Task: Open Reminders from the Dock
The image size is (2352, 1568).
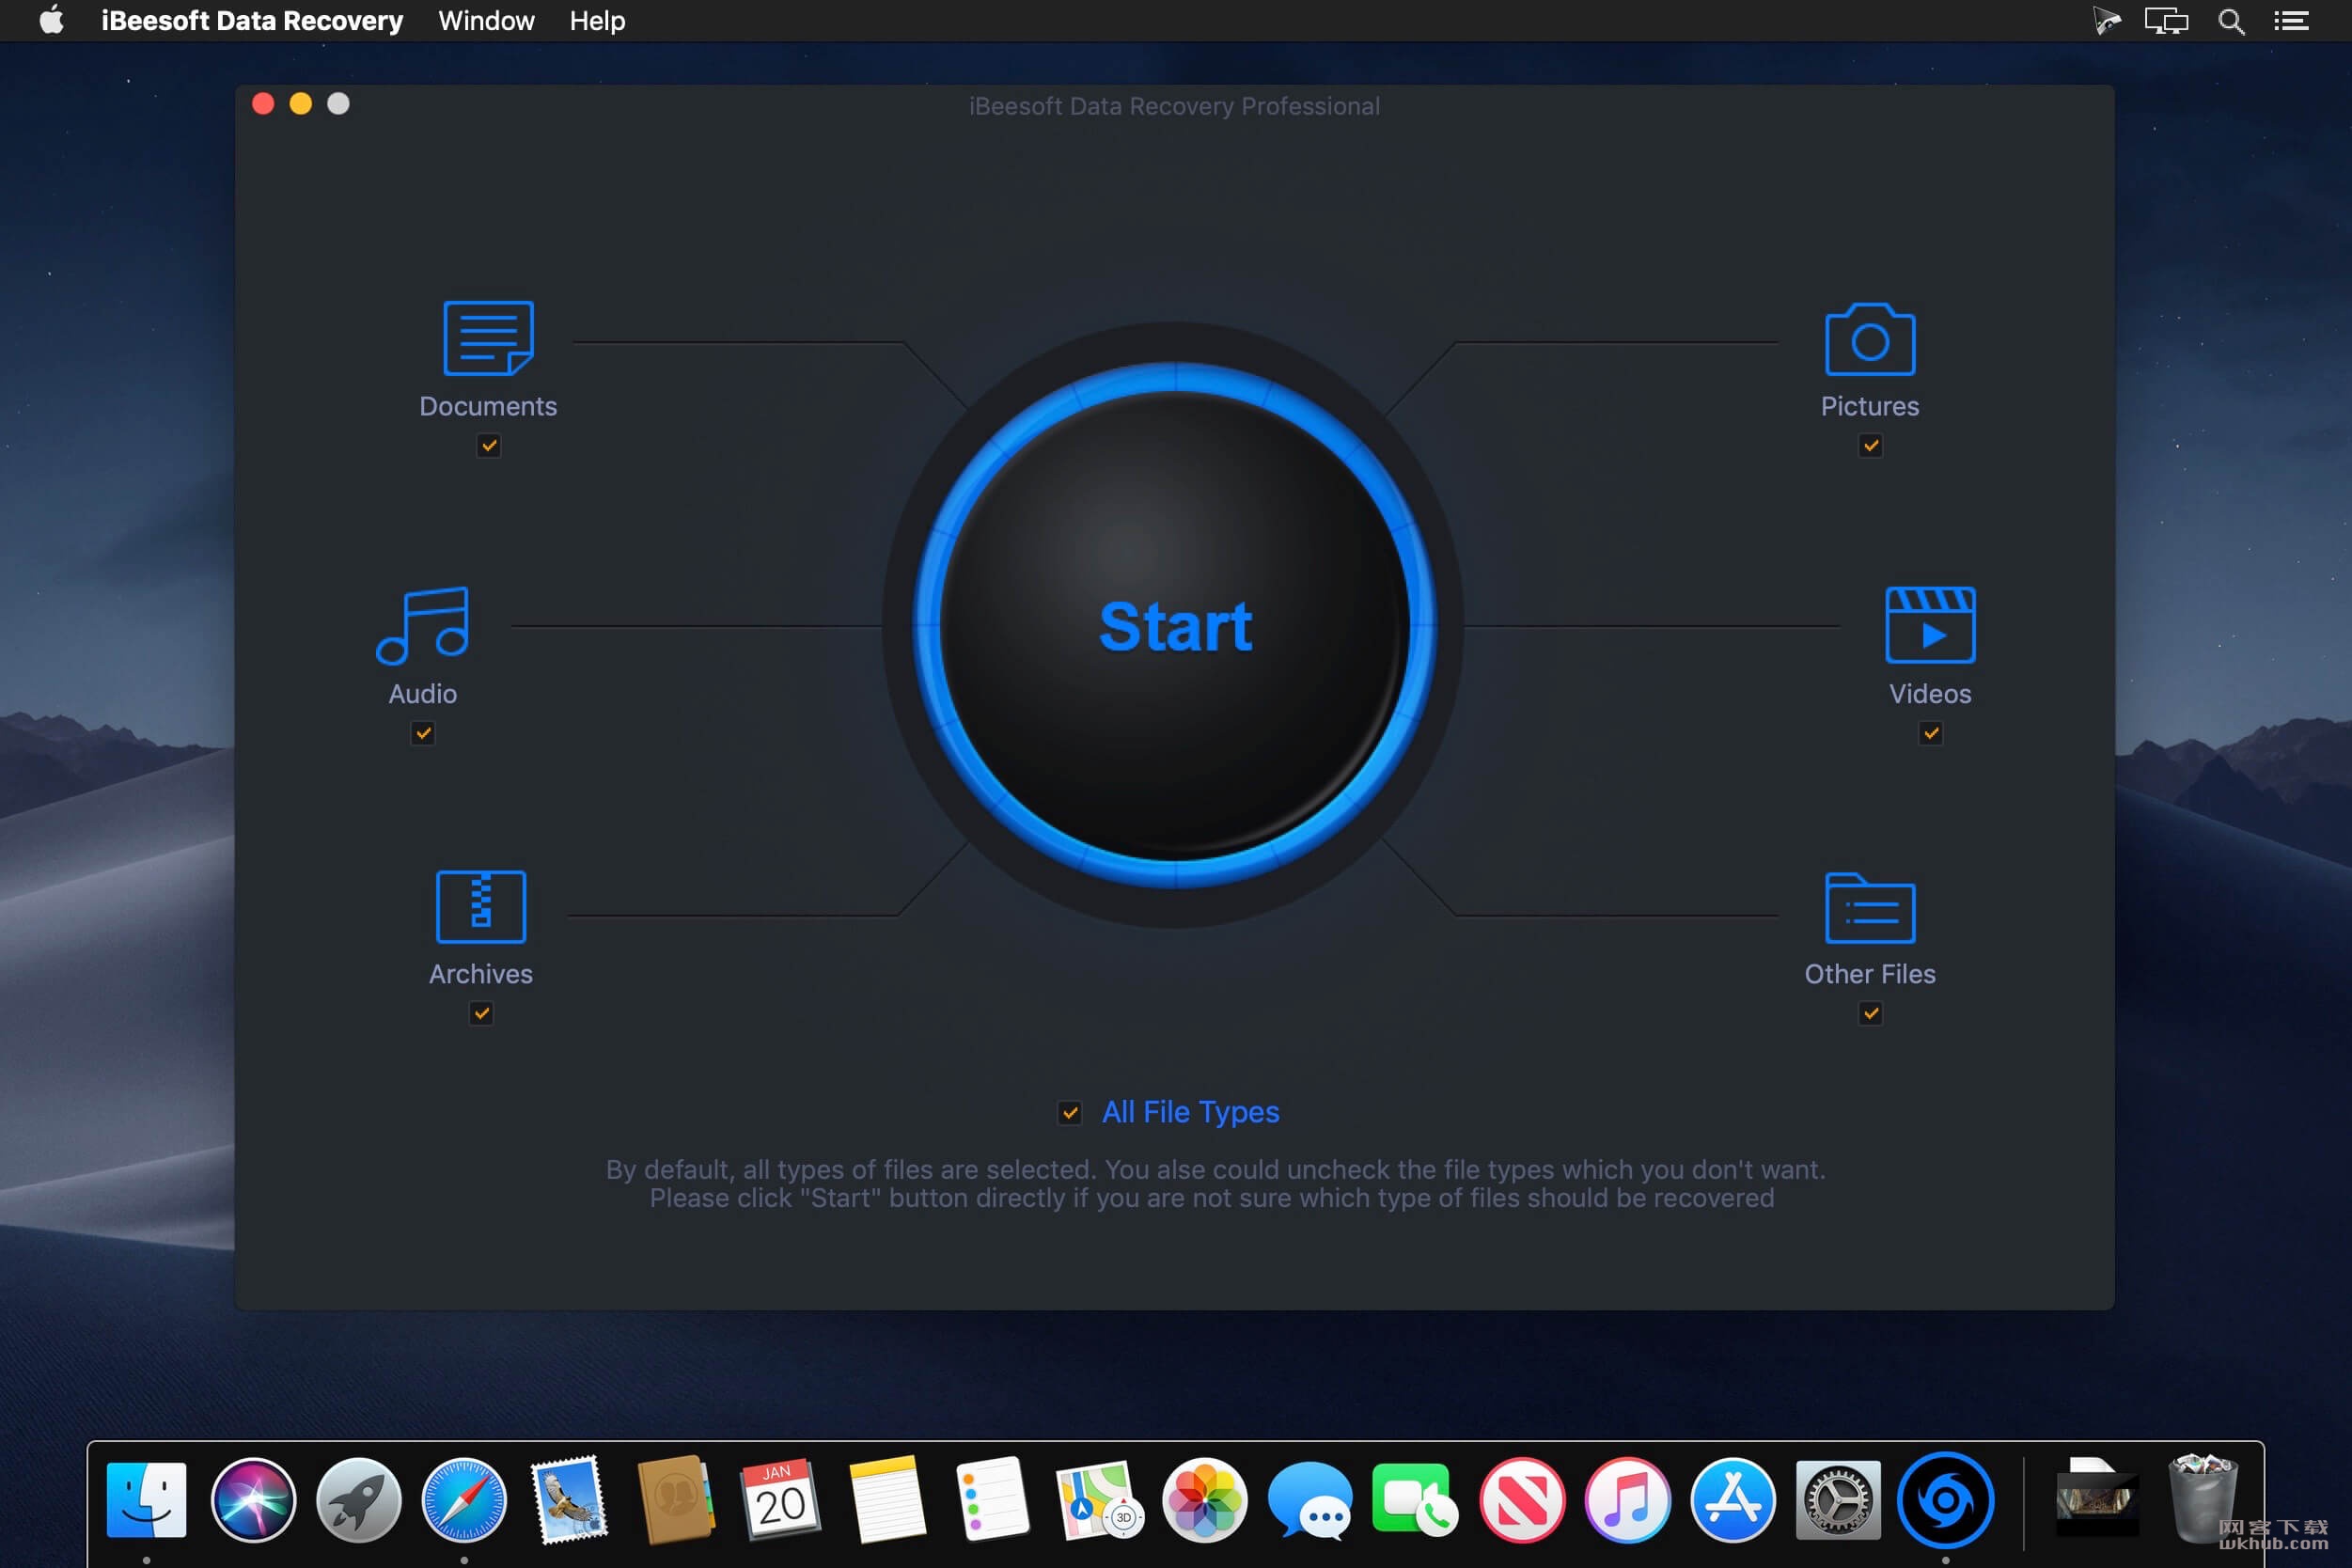Action: [992, 1500]
